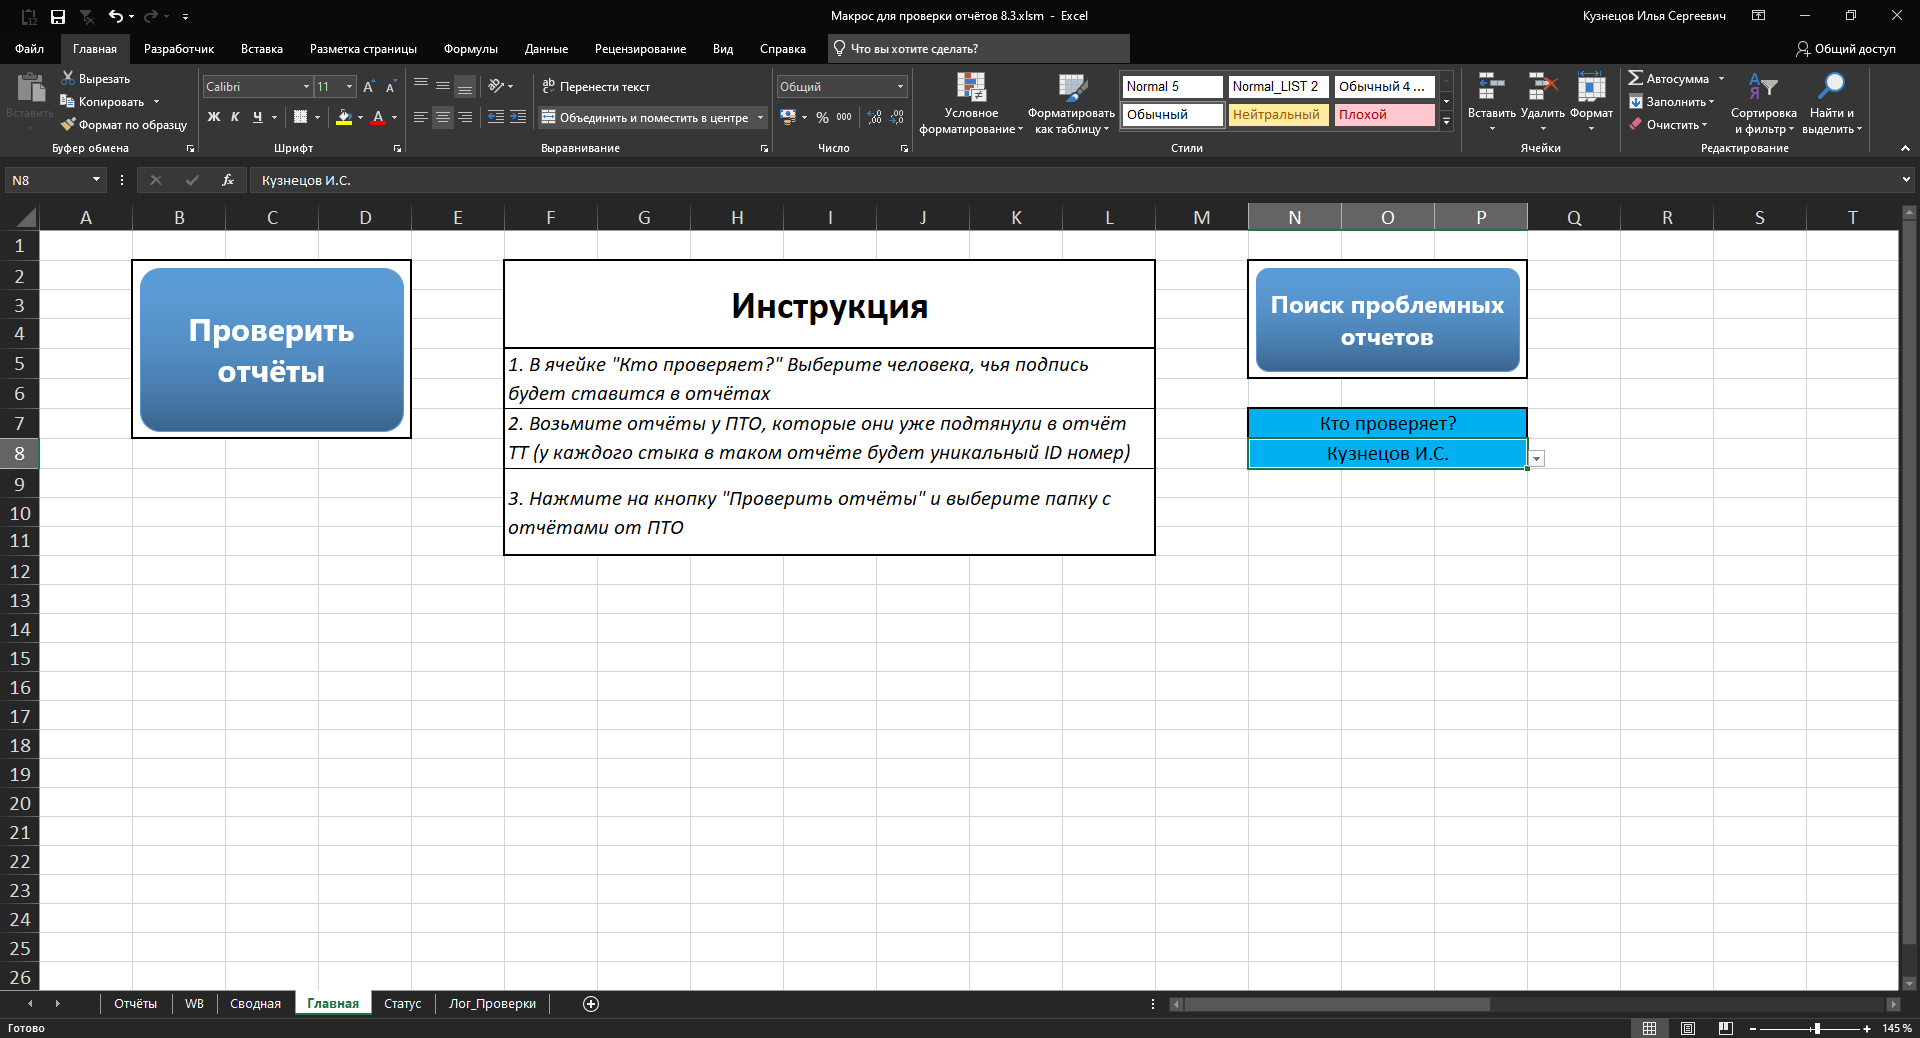The height and width of the screenshot is (1038, 1920).
Task: Expand the number format dropdown showing Общий
Action: pyautogui.click(x=900, y=87)
